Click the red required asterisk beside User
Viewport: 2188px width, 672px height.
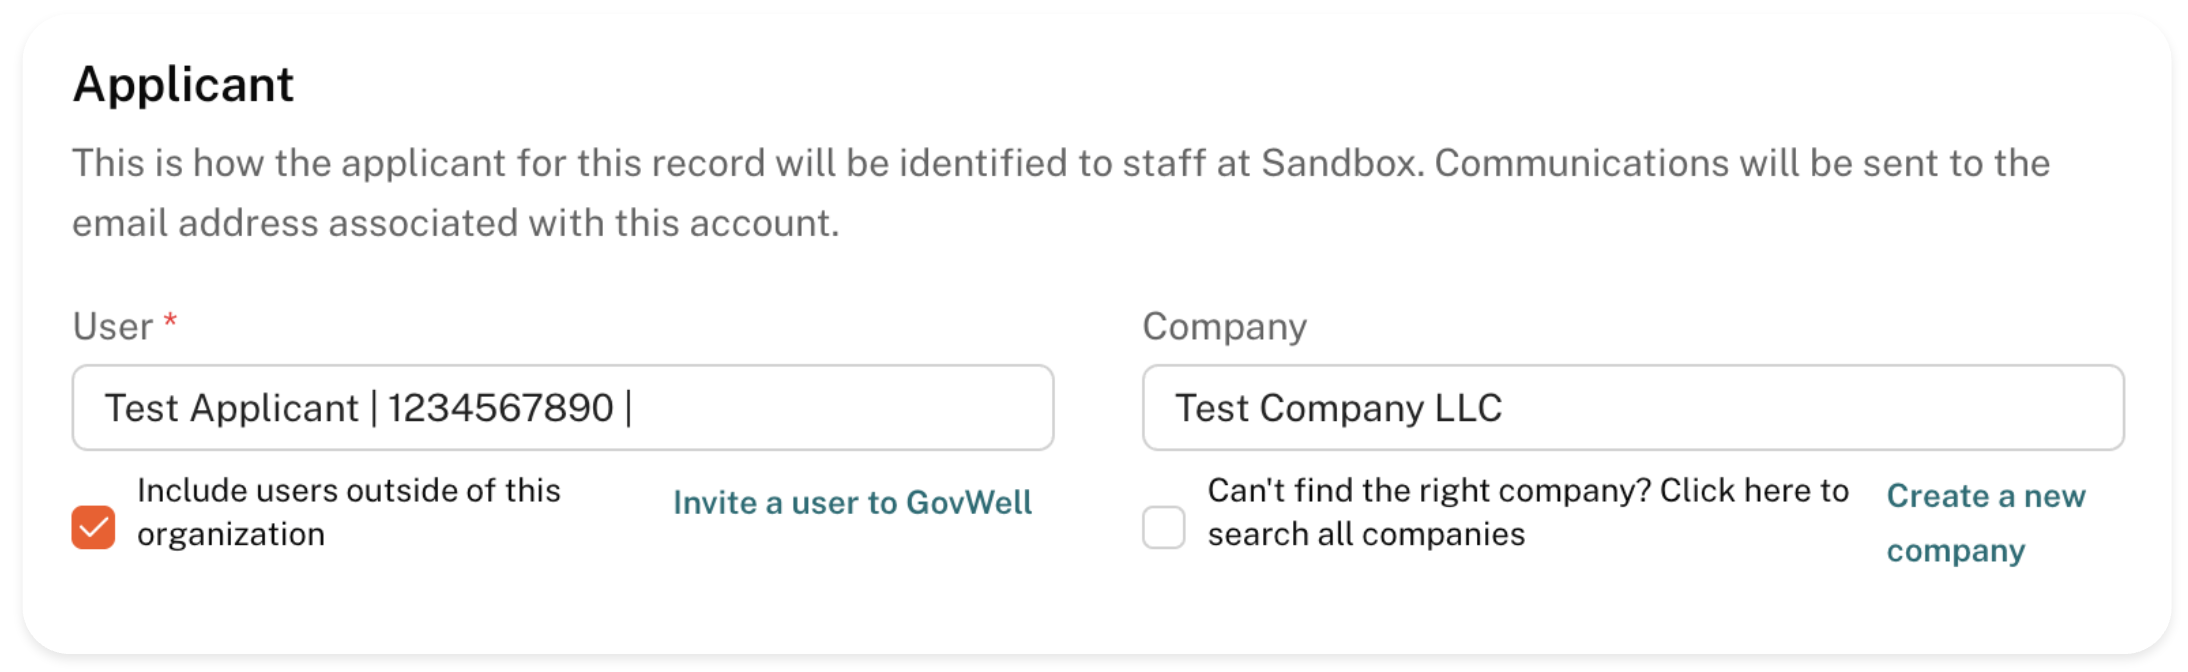click(x=170, y=321)
